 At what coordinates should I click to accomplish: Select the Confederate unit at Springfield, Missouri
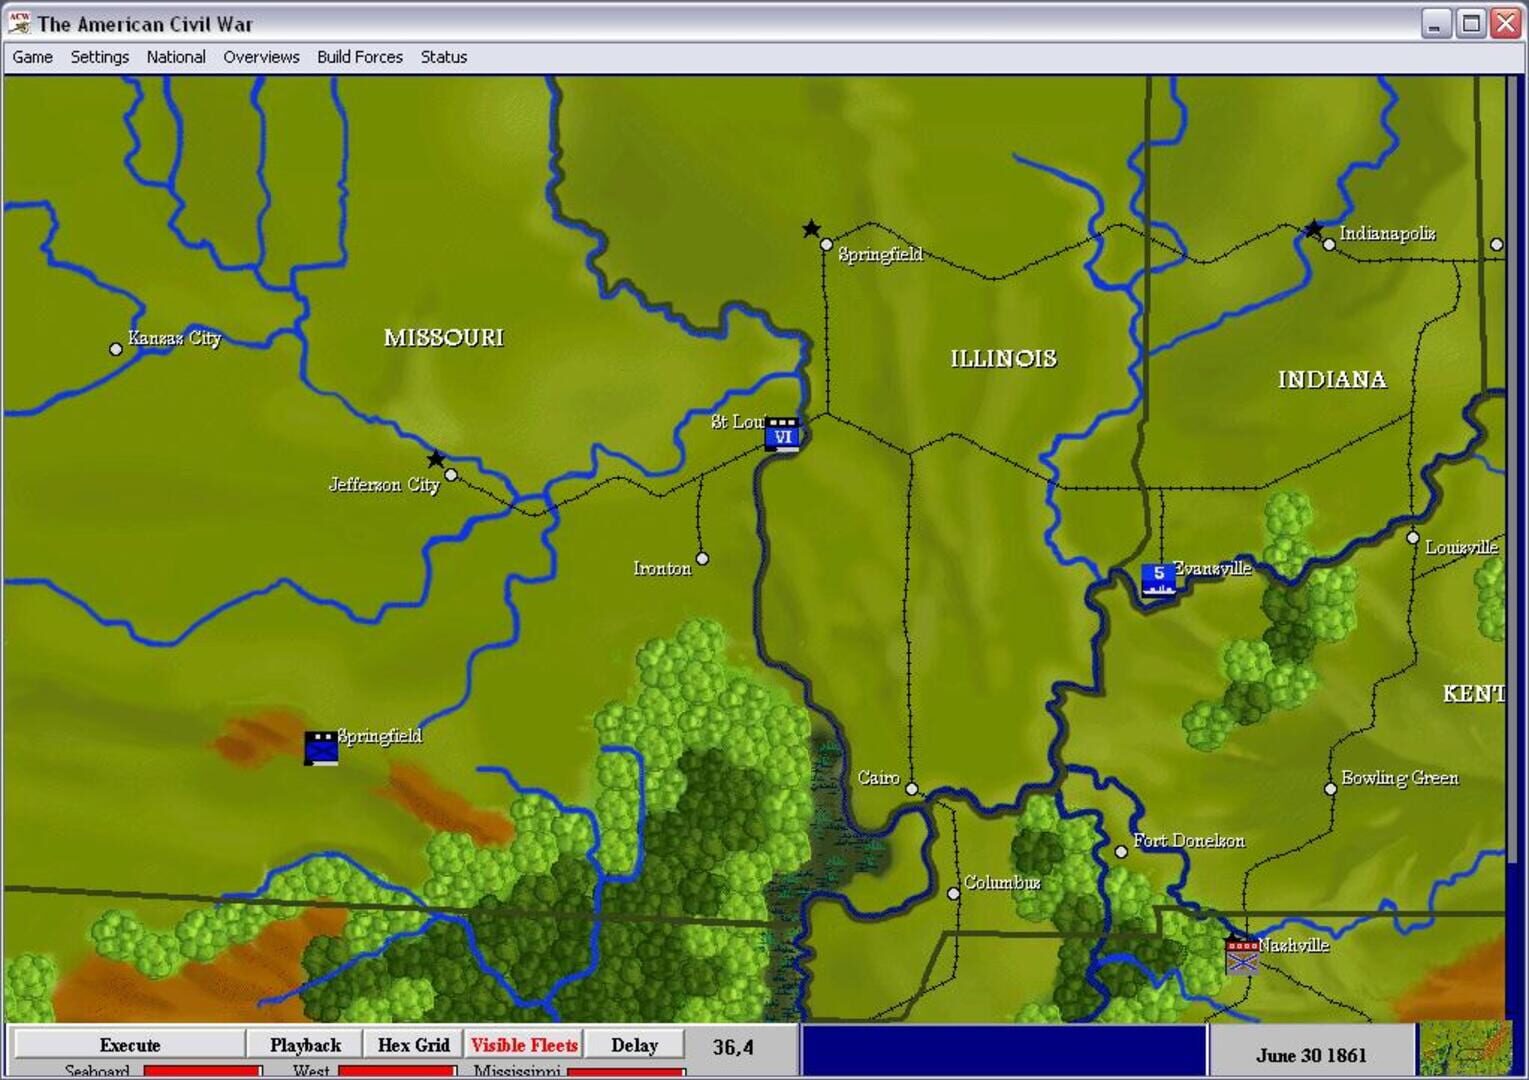(321, 747)
